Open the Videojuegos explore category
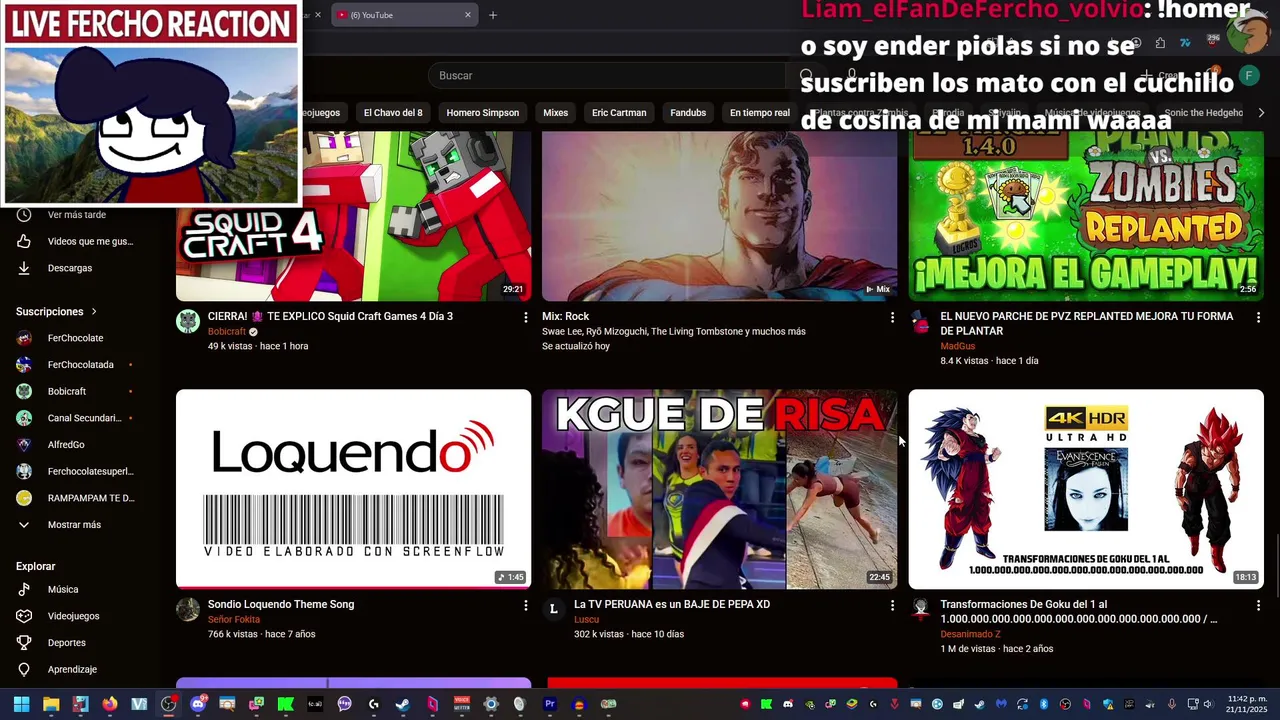 (73, 616)
